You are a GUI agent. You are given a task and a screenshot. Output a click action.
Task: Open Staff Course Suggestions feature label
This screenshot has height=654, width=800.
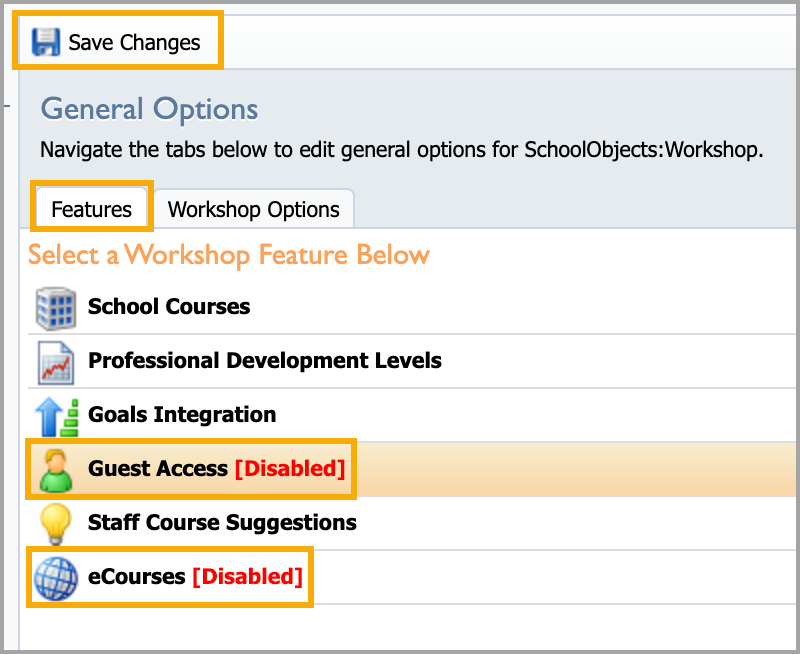pos(222,522)
